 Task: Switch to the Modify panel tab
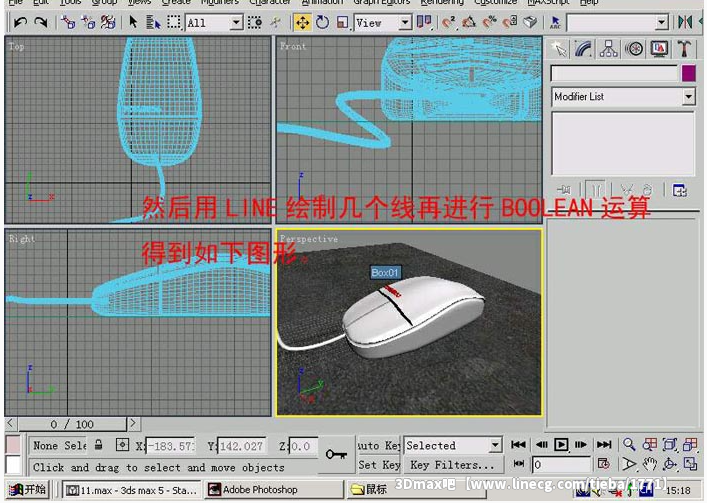583,49
